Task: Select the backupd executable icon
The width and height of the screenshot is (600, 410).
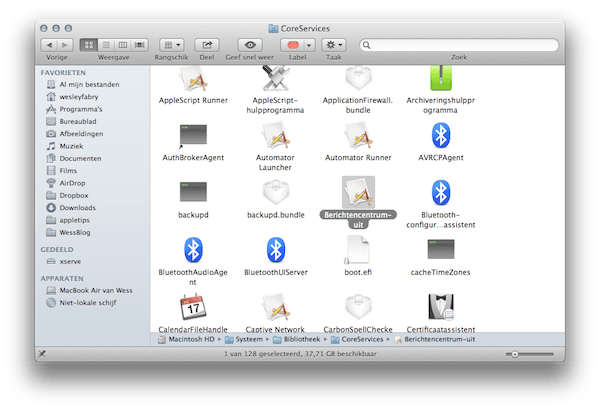Action: click(x=193, y=192)
